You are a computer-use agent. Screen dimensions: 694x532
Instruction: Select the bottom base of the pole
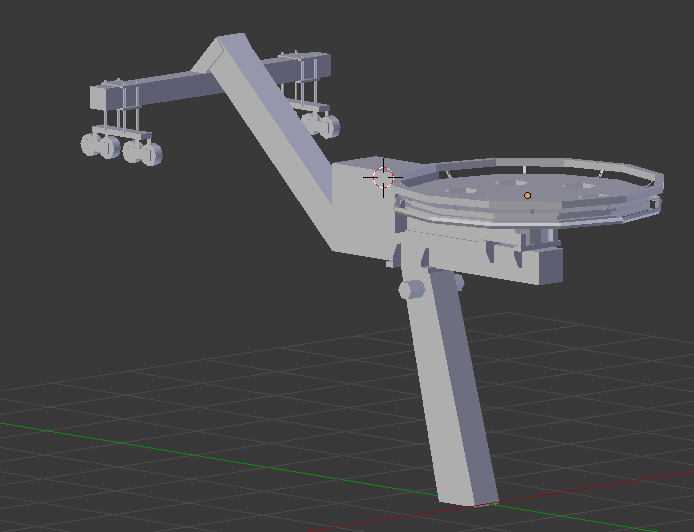pyautogui.click(x=468, y=492)
